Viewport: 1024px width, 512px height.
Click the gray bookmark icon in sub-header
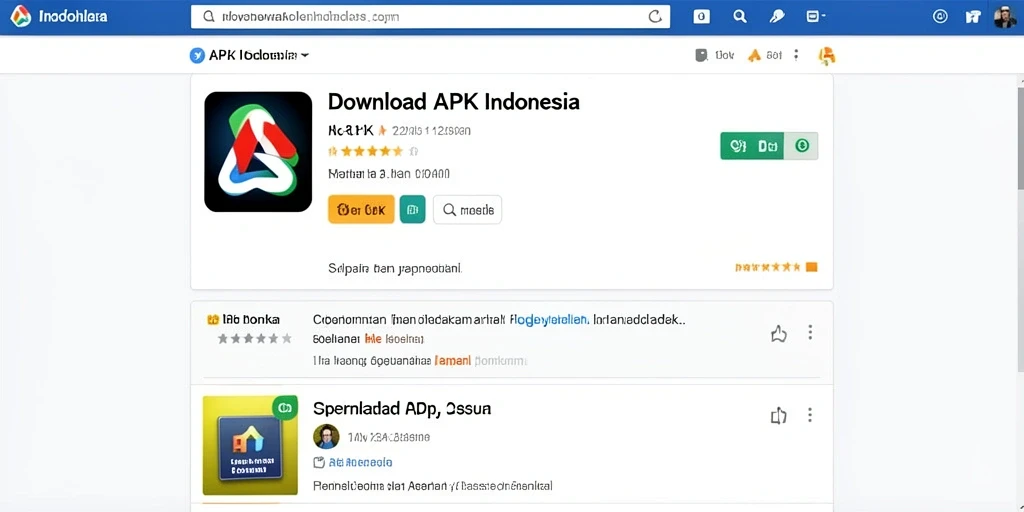click(x=701, y=56)
